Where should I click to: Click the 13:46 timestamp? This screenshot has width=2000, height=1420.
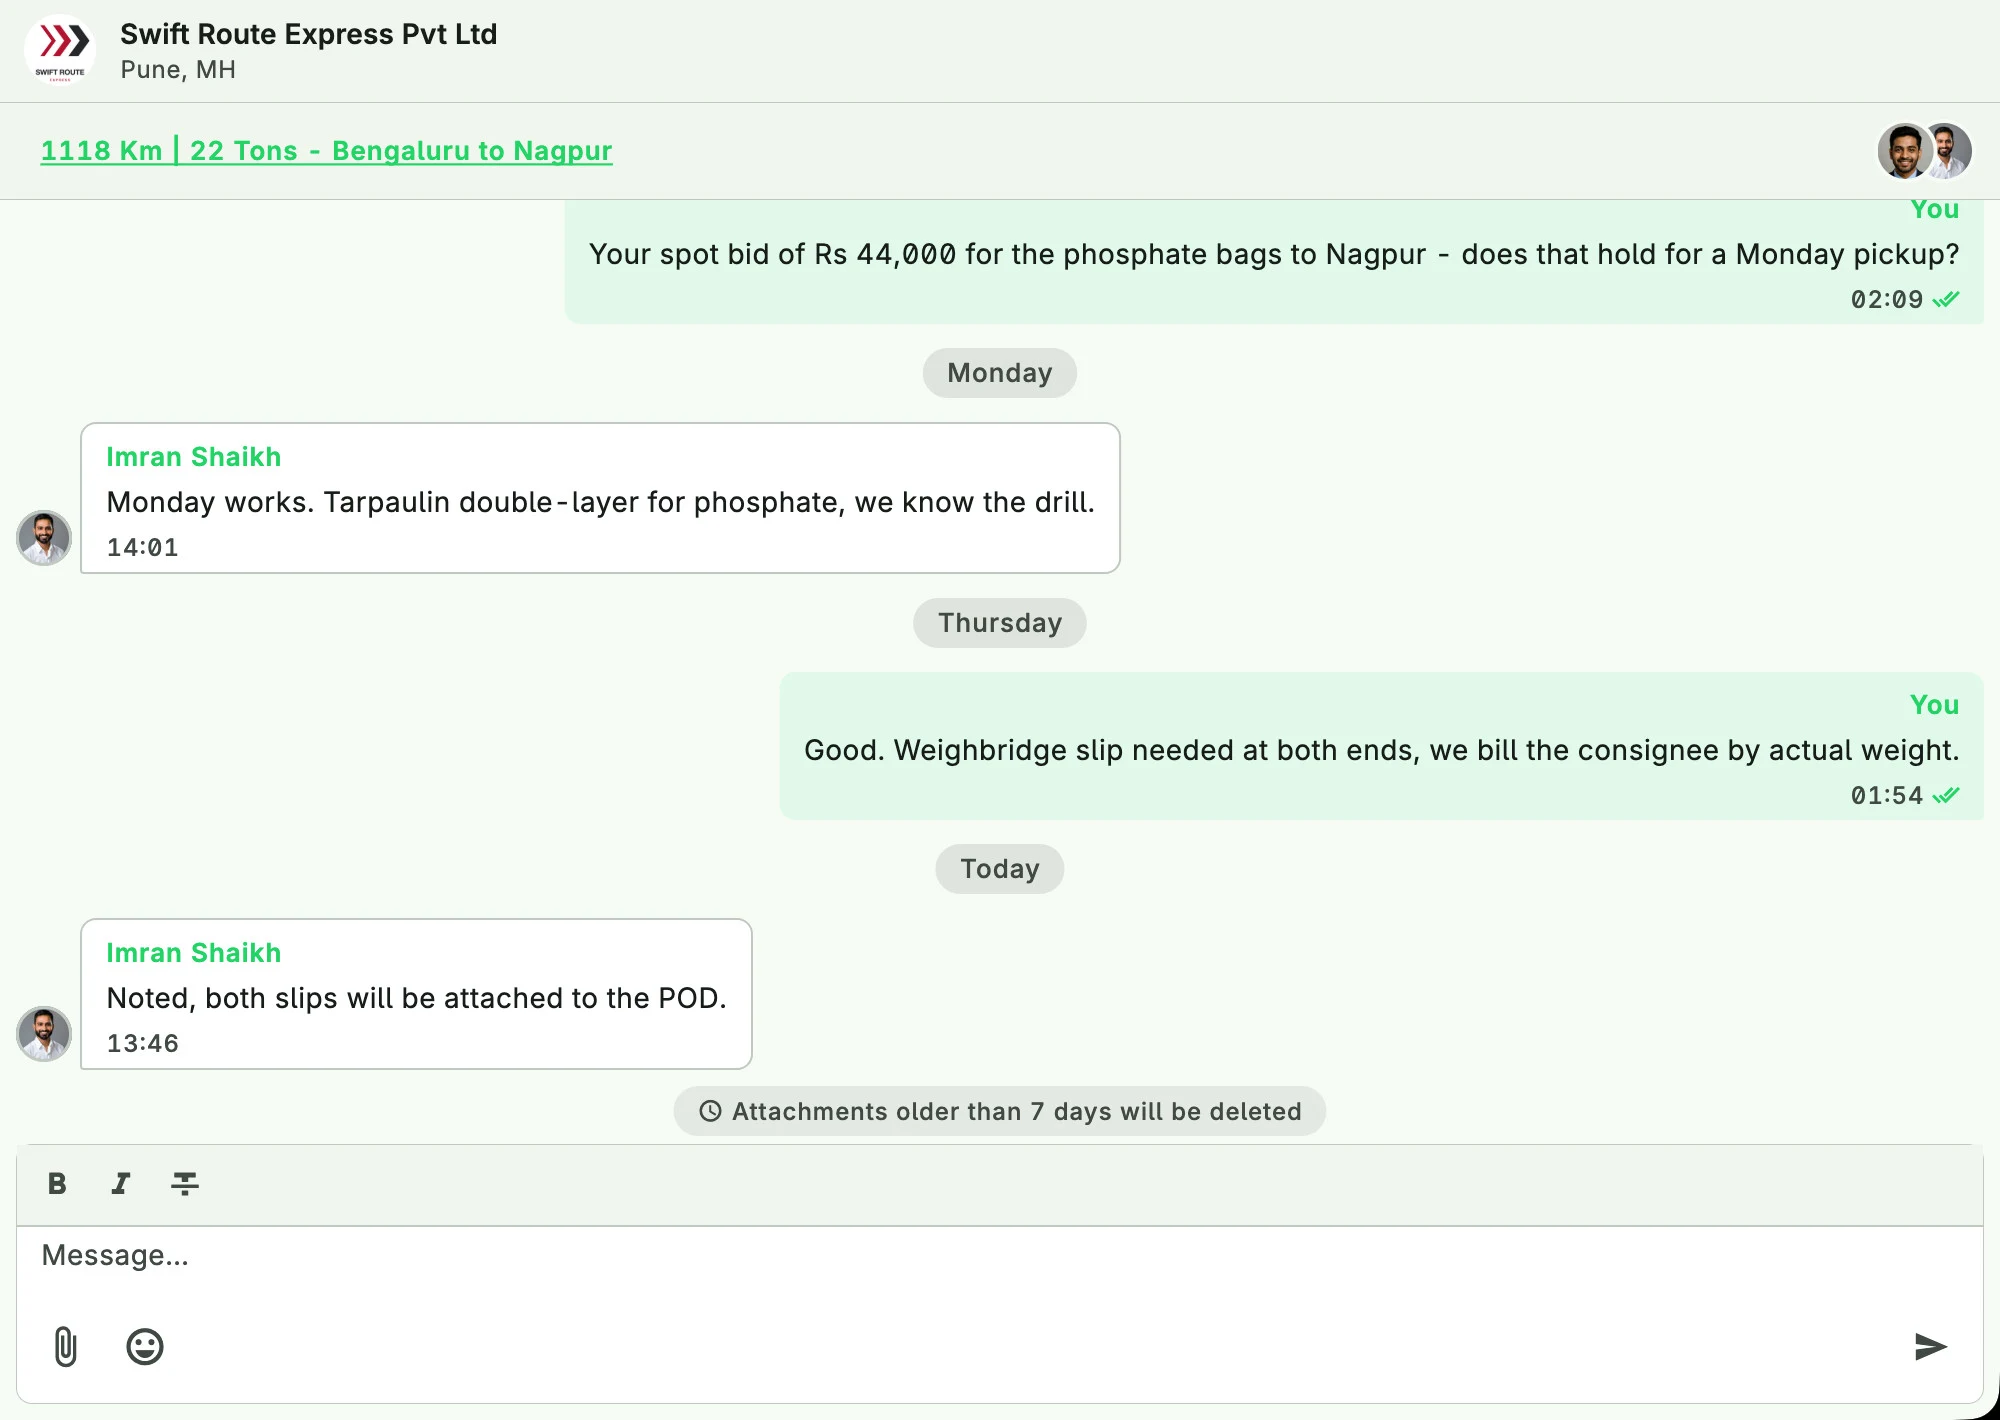(142, 1044)
